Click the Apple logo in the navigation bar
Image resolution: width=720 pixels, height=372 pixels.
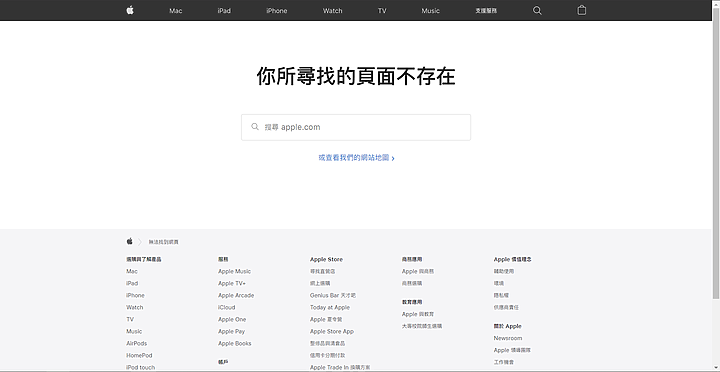[x=130, y=10]
